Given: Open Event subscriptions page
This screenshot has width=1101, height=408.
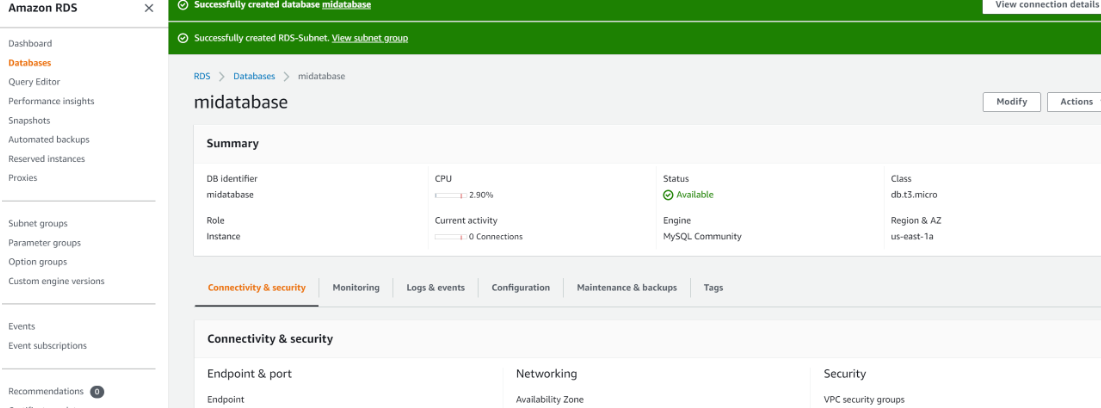Looking at the screenshot, I should (x=48, y=346).
